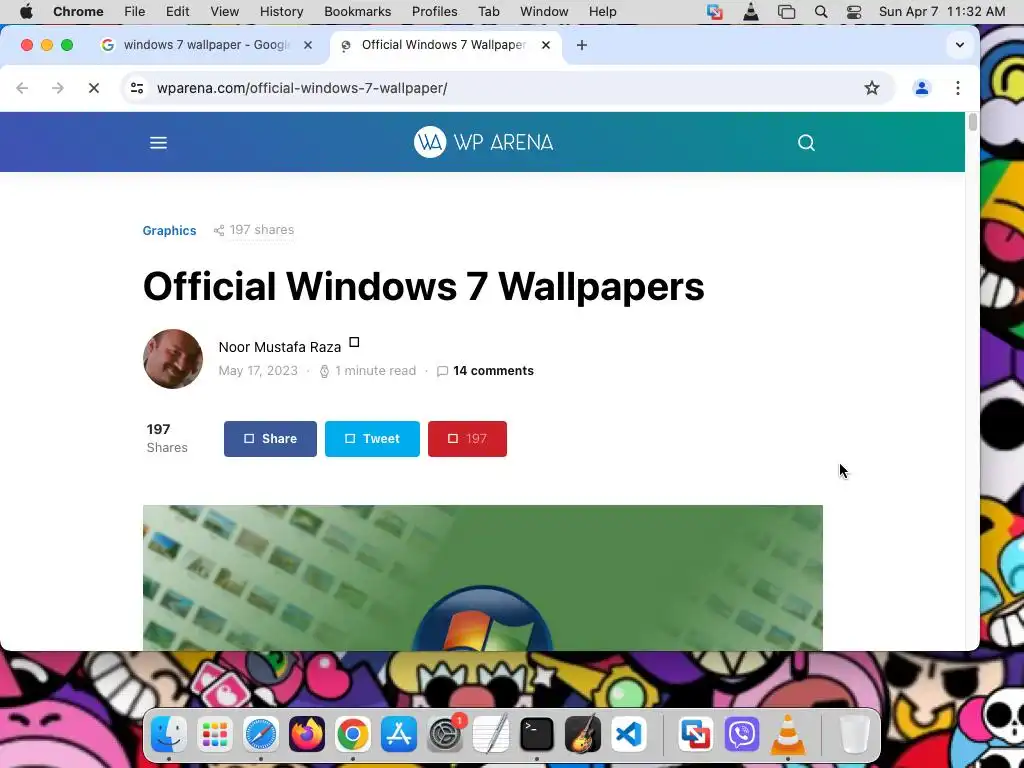This screenshot has height=768, width=1024.
Task: View site information icon in address bar
Action: (136, 88)
